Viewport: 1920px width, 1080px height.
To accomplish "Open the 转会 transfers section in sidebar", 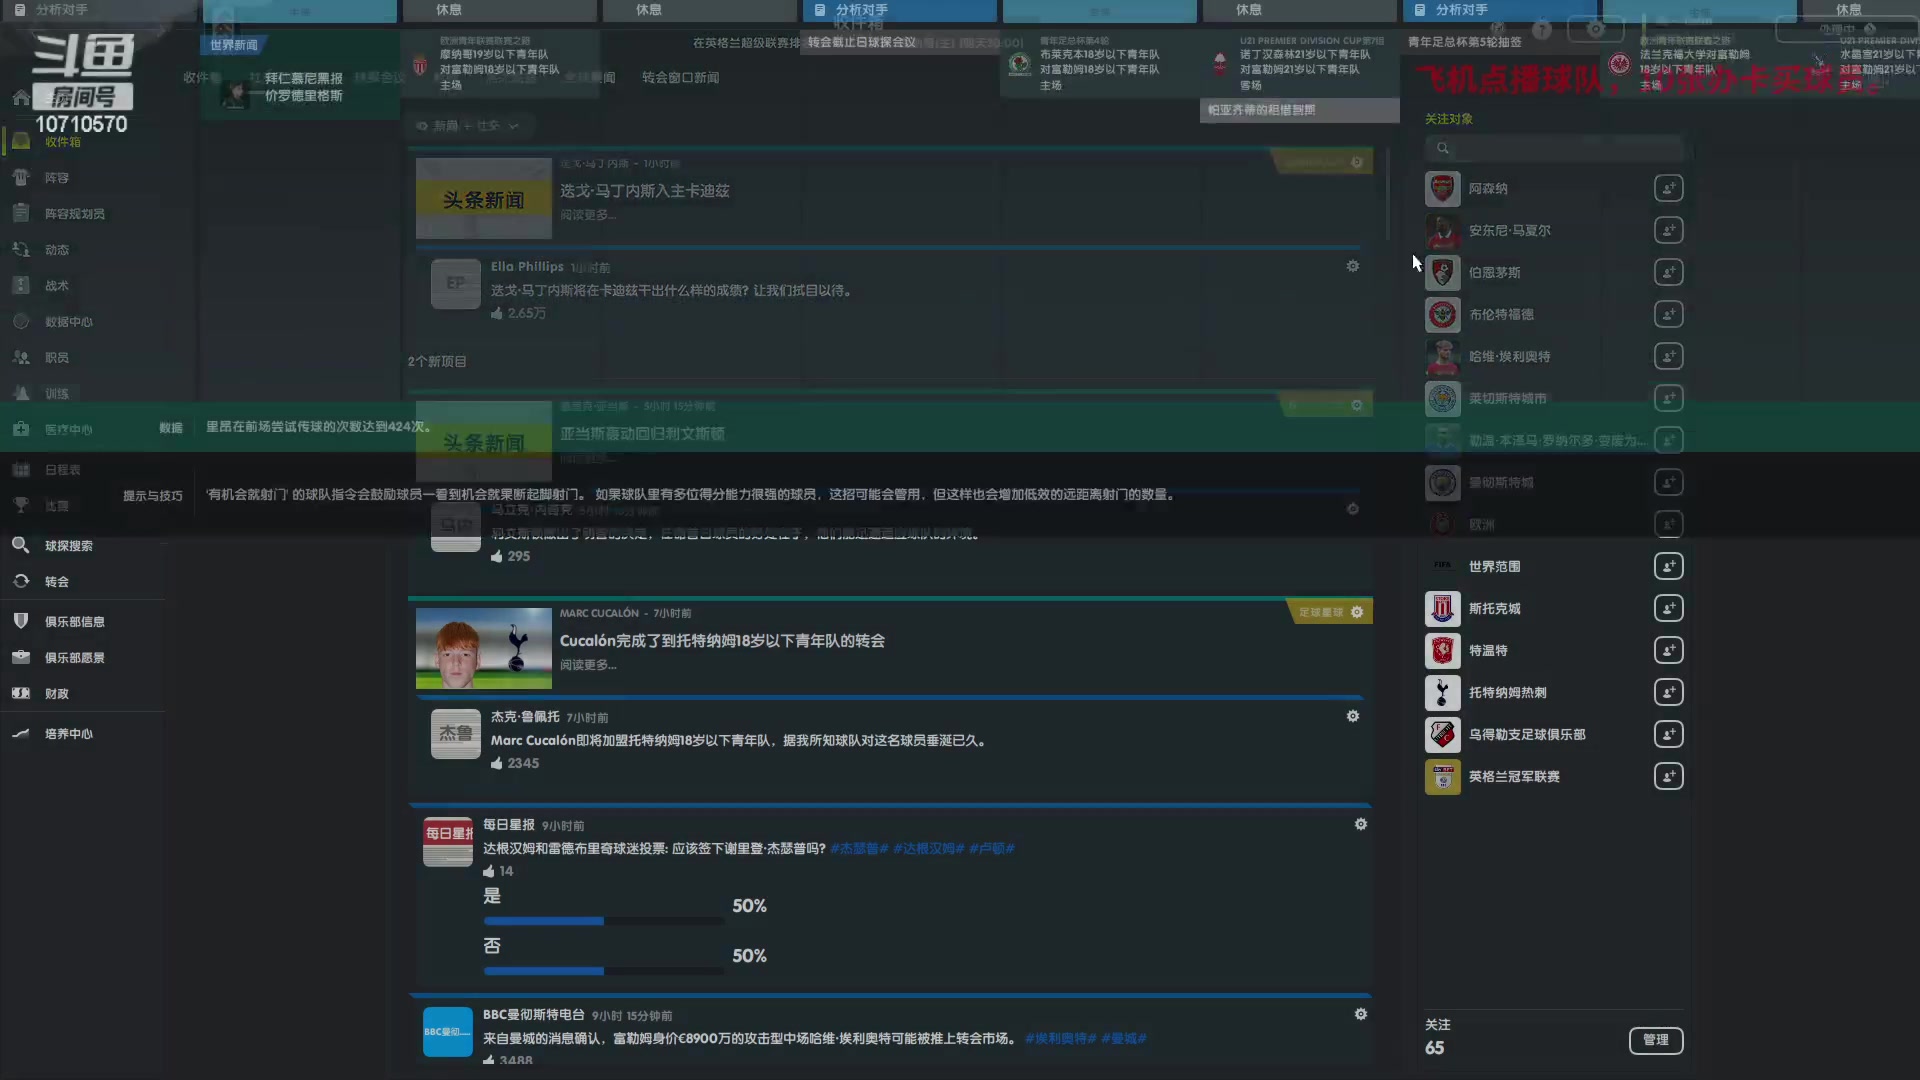I will (56, 582).
